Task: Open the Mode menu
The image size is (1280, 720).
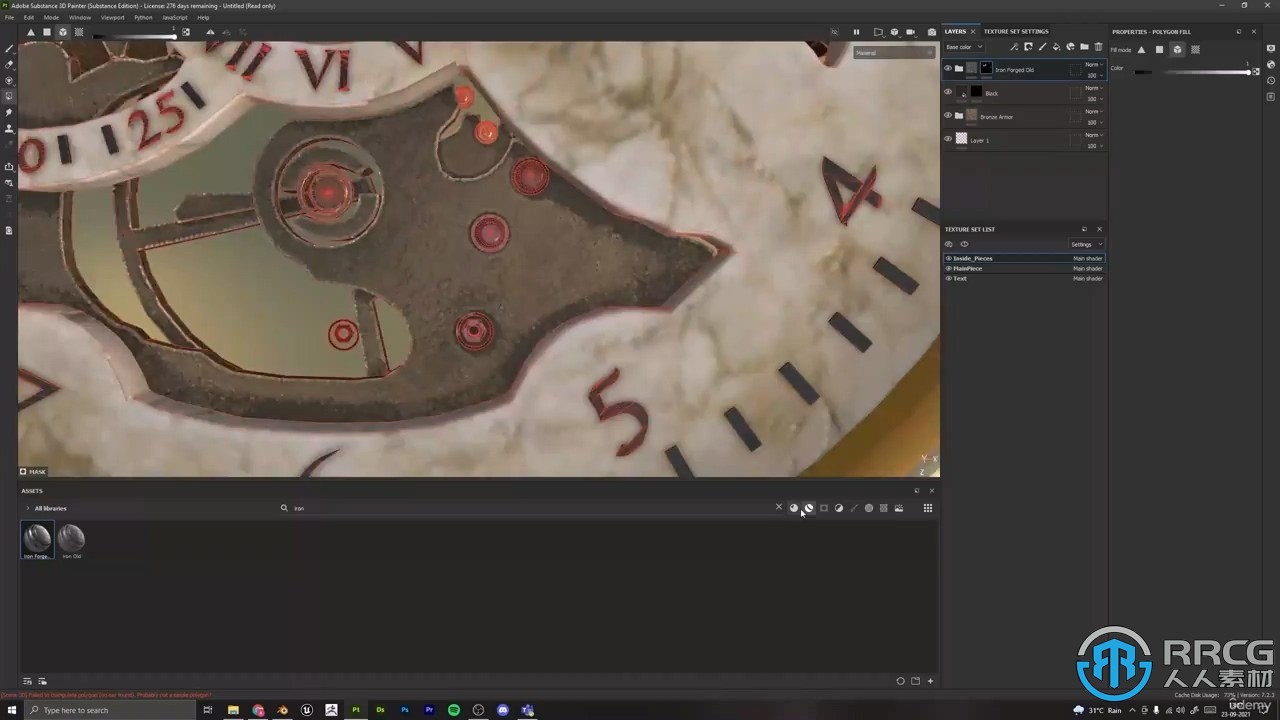Action: tap(51, 17)
